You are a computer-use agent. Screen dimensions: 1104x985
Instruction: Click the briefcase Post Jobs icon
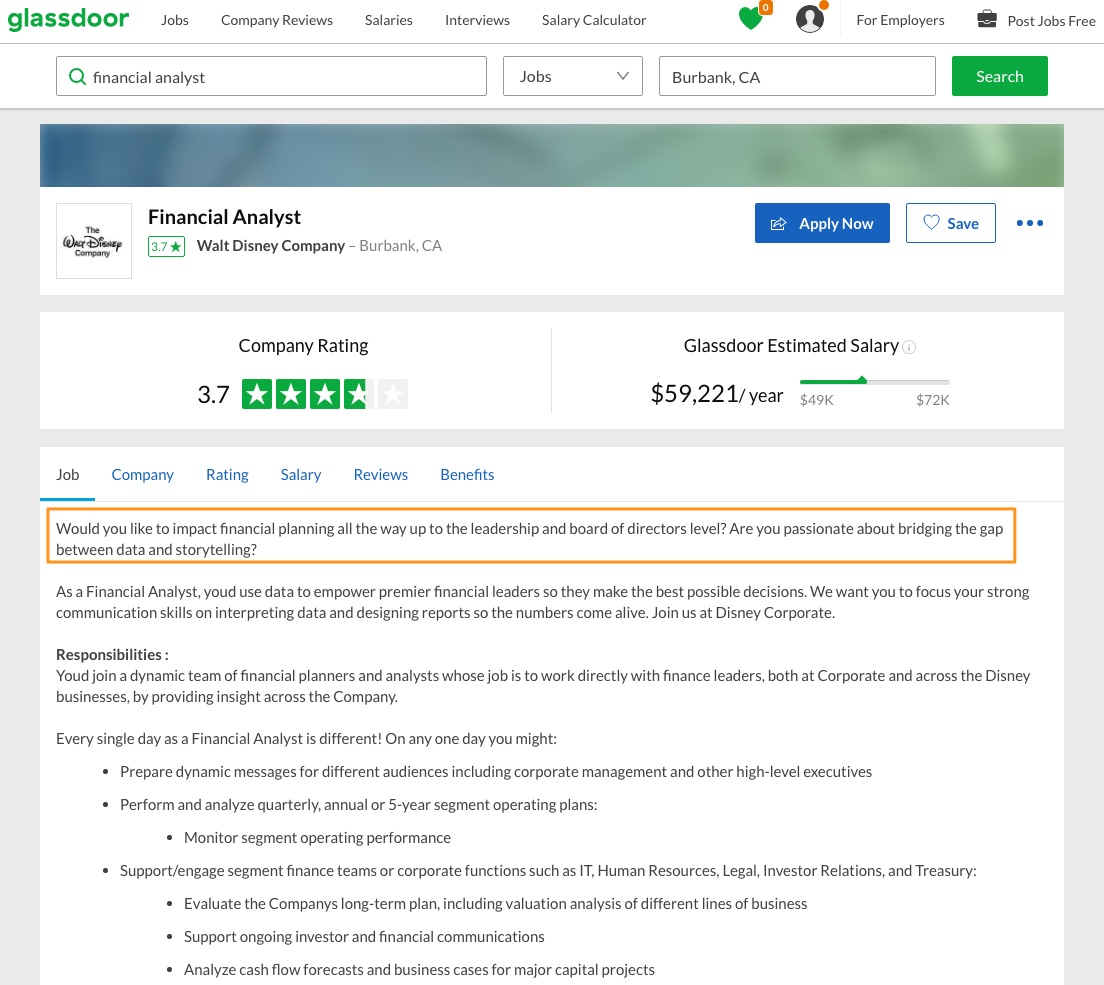pyautogui.click(x=987, y=19)
